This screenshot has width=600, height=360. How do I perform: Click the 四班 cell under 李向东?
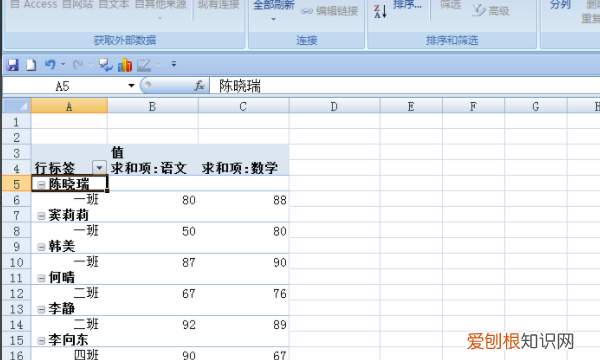coord(69,354)
